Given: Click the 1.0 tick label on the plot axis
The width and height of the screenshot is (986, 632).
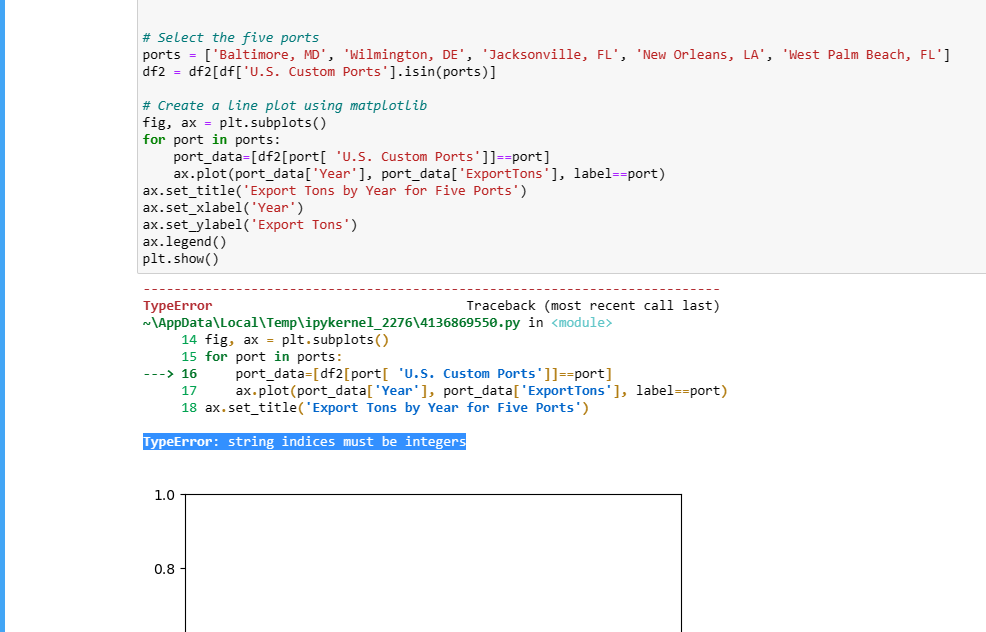Looking at the screenshot, I should click(166, 495).
